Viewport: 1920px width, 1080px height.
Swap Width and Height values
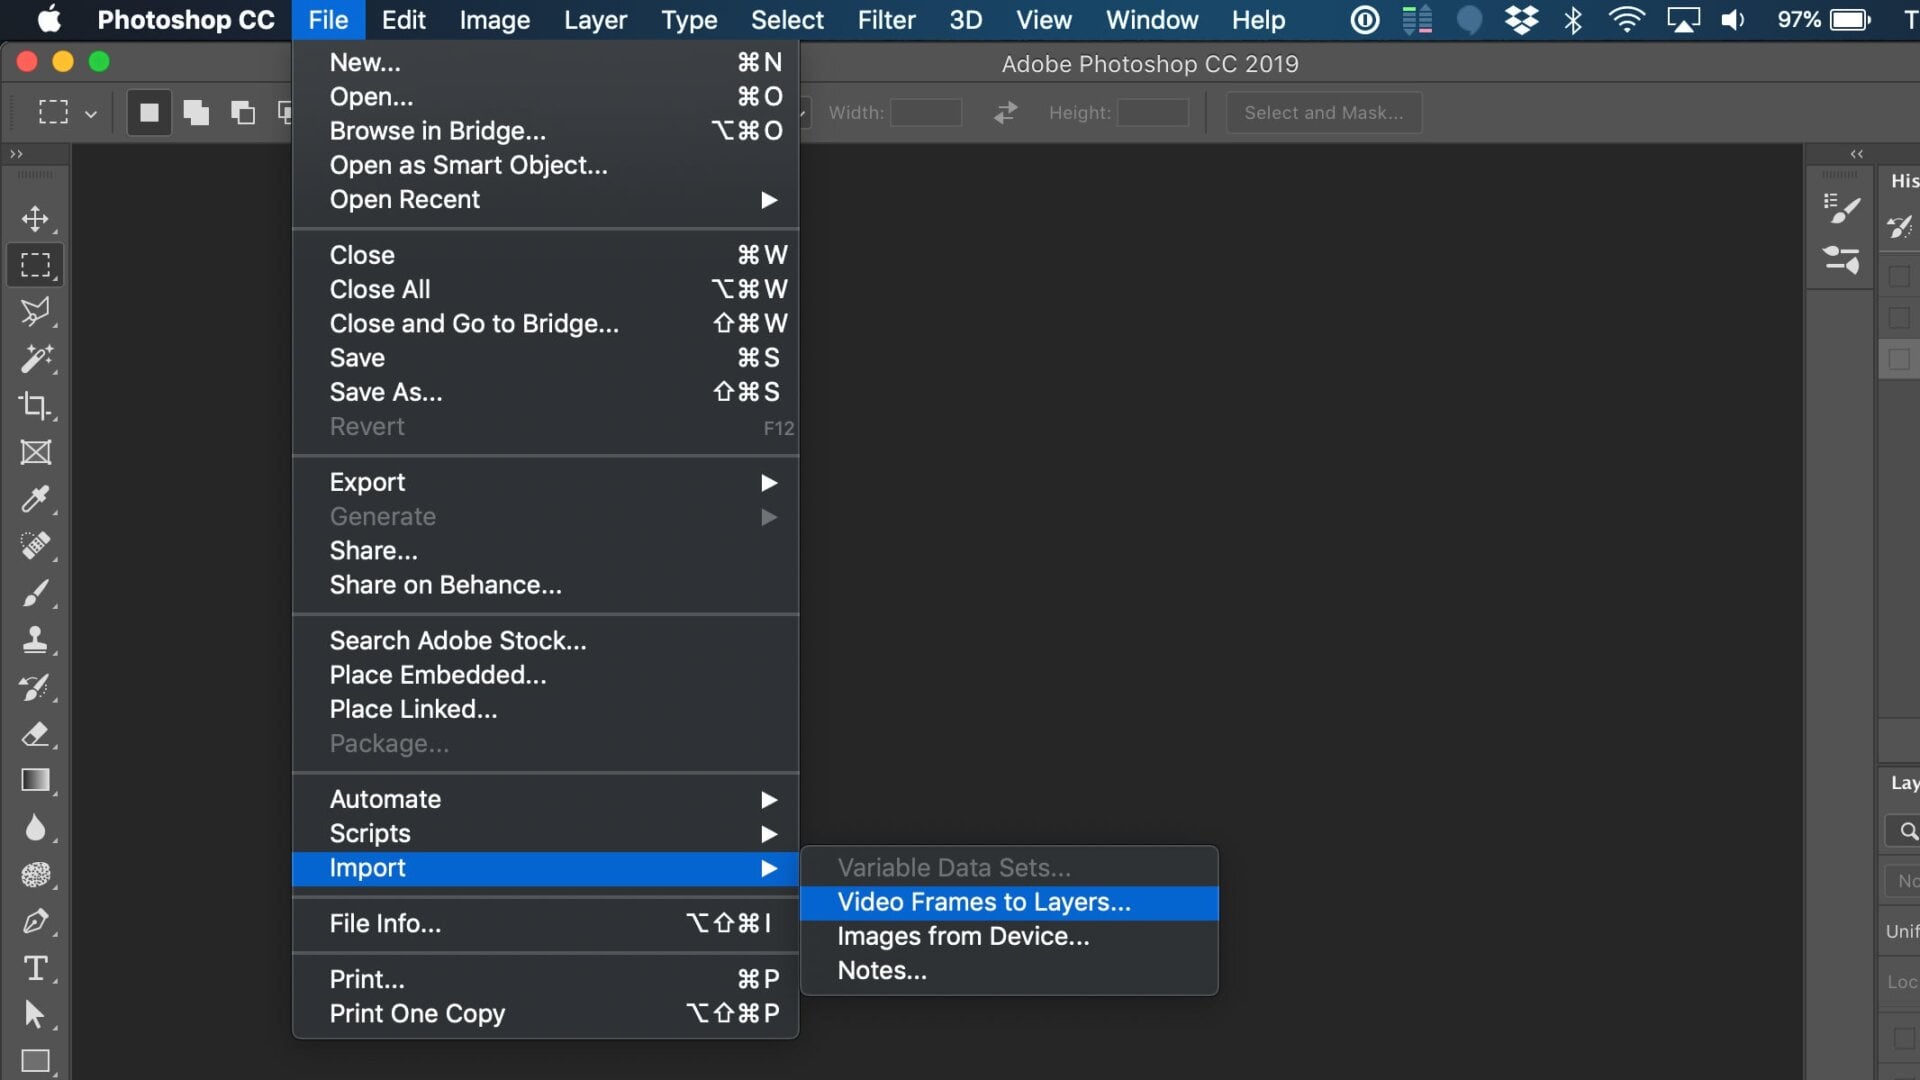[1004, 112]
